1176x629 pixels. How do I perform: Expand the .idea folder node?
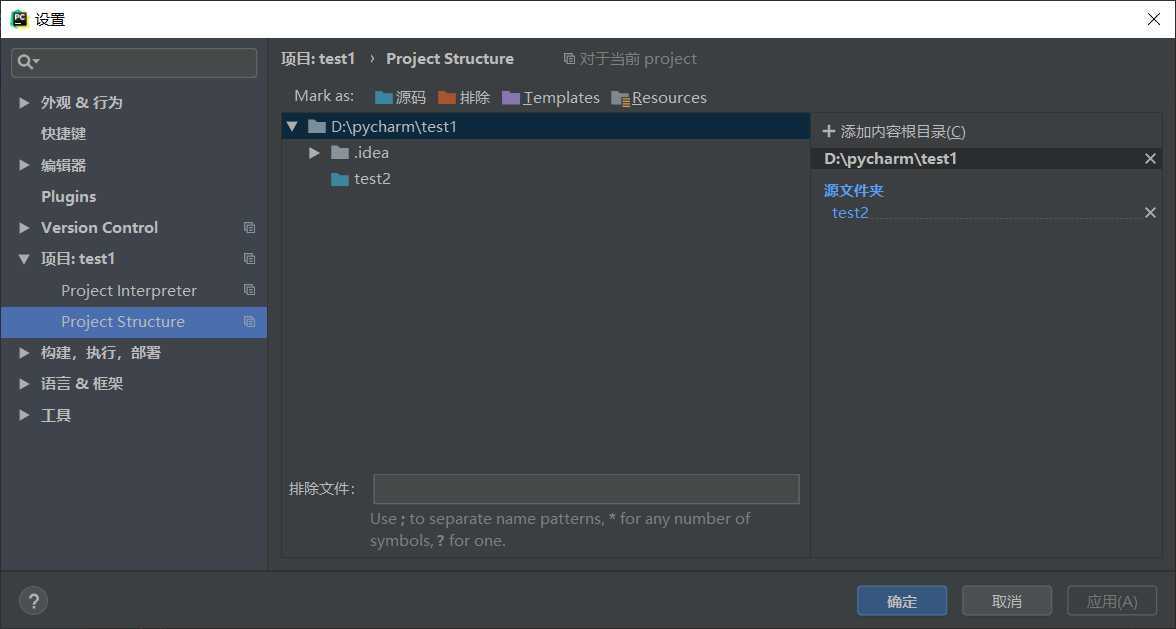coord(314,153)
